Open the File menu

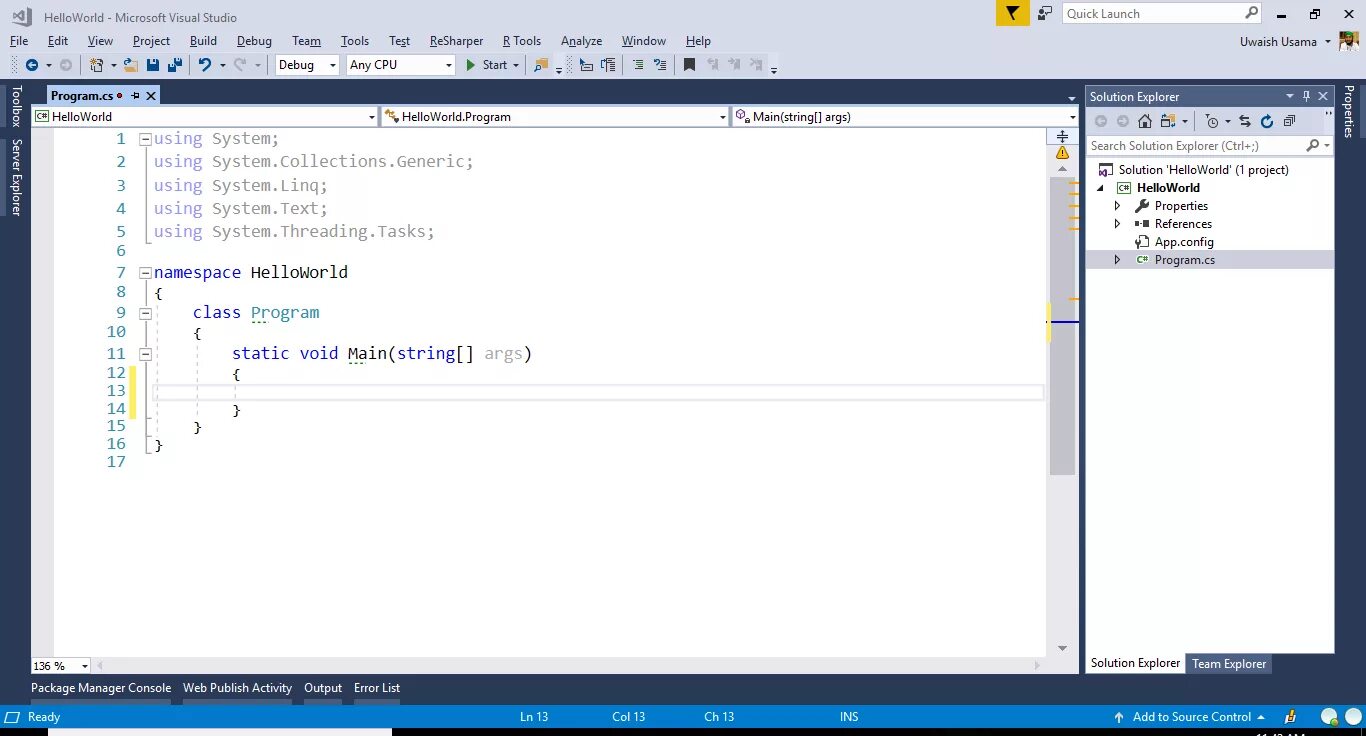(x=19, y=41)
